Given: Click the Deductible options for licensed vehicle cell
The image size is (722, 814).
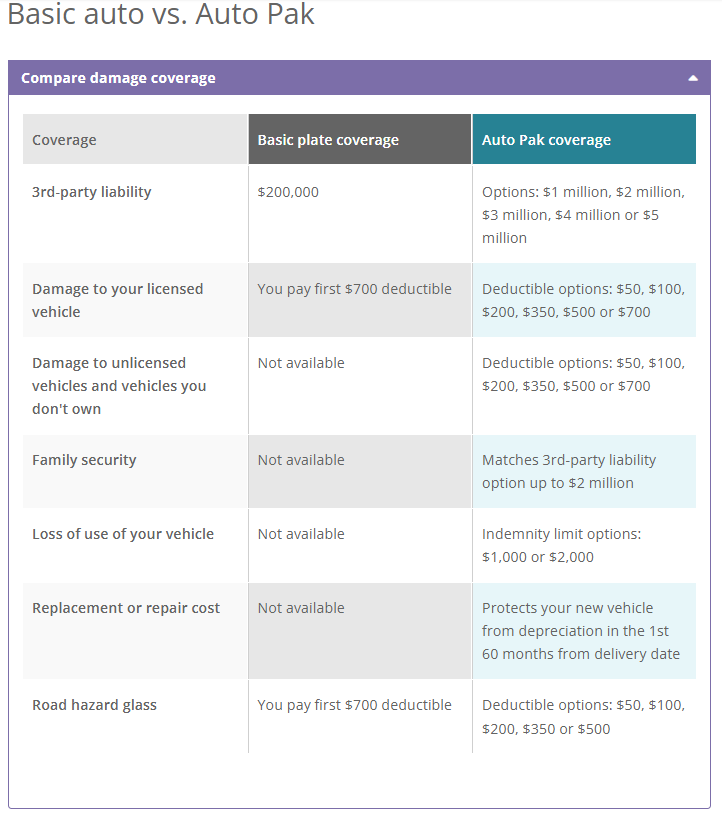Looking at the screenshot, I should coord(584,300).
